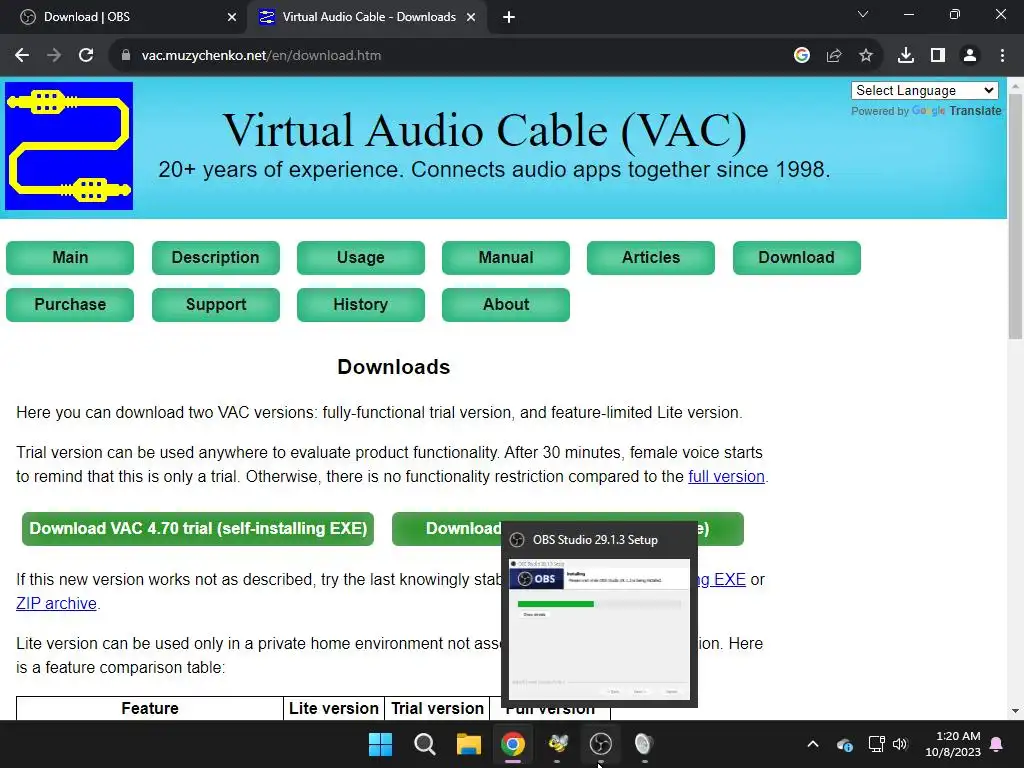Click OneDrive cloud tray icon
This screenshot has width=1024, height=768.
point(844,744)
